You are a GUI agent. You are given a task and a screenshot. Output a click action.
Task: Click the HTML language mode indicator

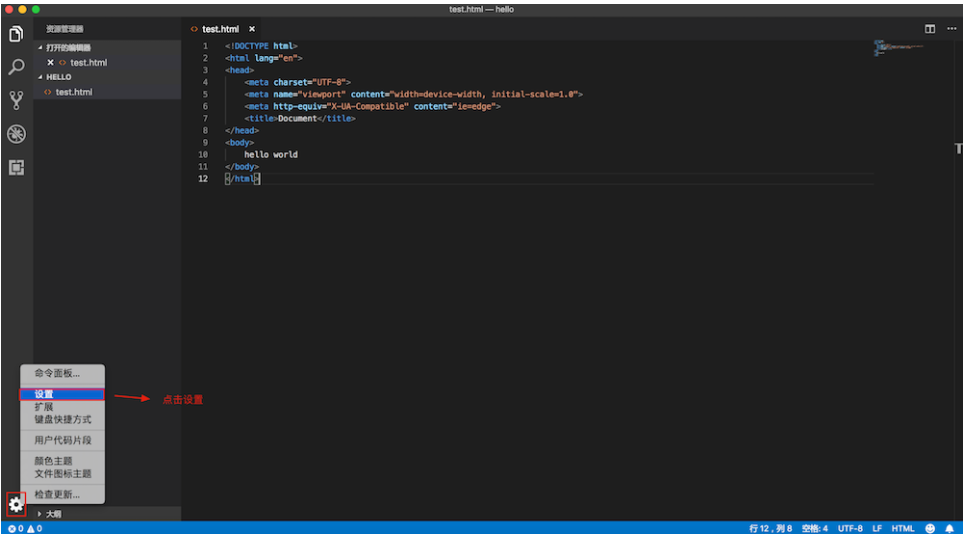[x=903, y=529]
